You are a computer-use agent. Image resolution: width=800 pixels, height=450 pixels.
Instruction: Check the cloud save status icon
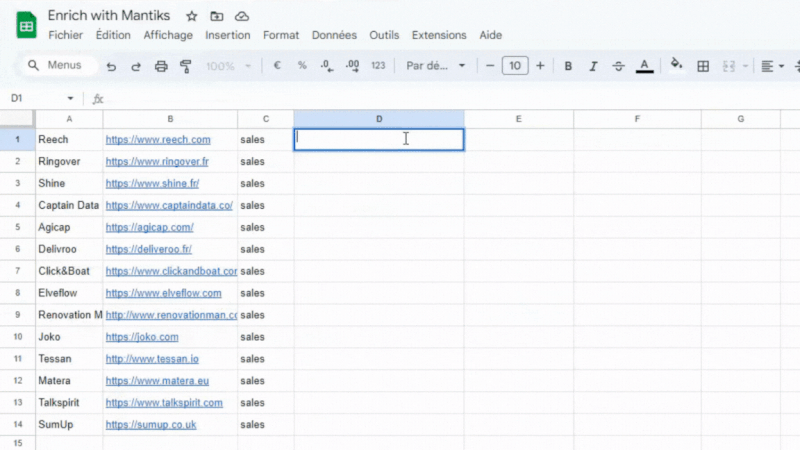click(242, 16)
